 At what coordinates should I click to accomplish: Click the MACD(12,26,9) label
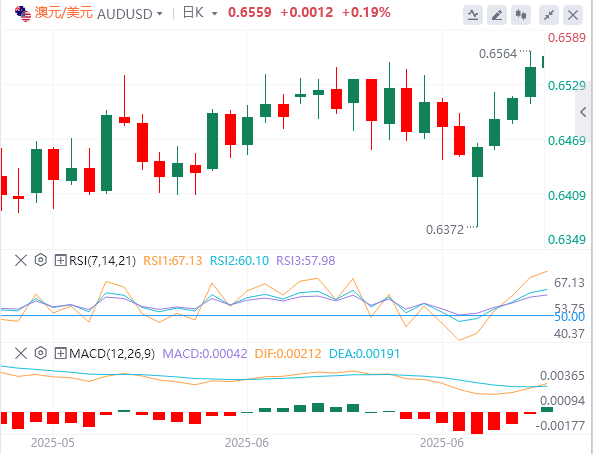coord(112,354)
